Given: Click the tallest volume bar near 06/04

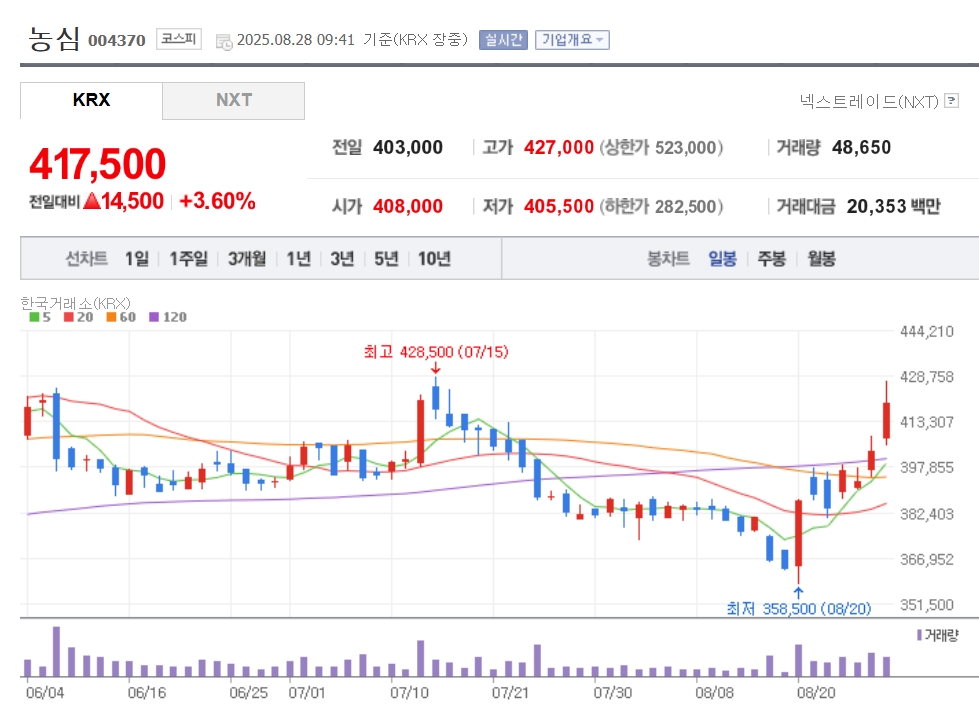Looking at the screenshot, I should click(x=56, y=651).
